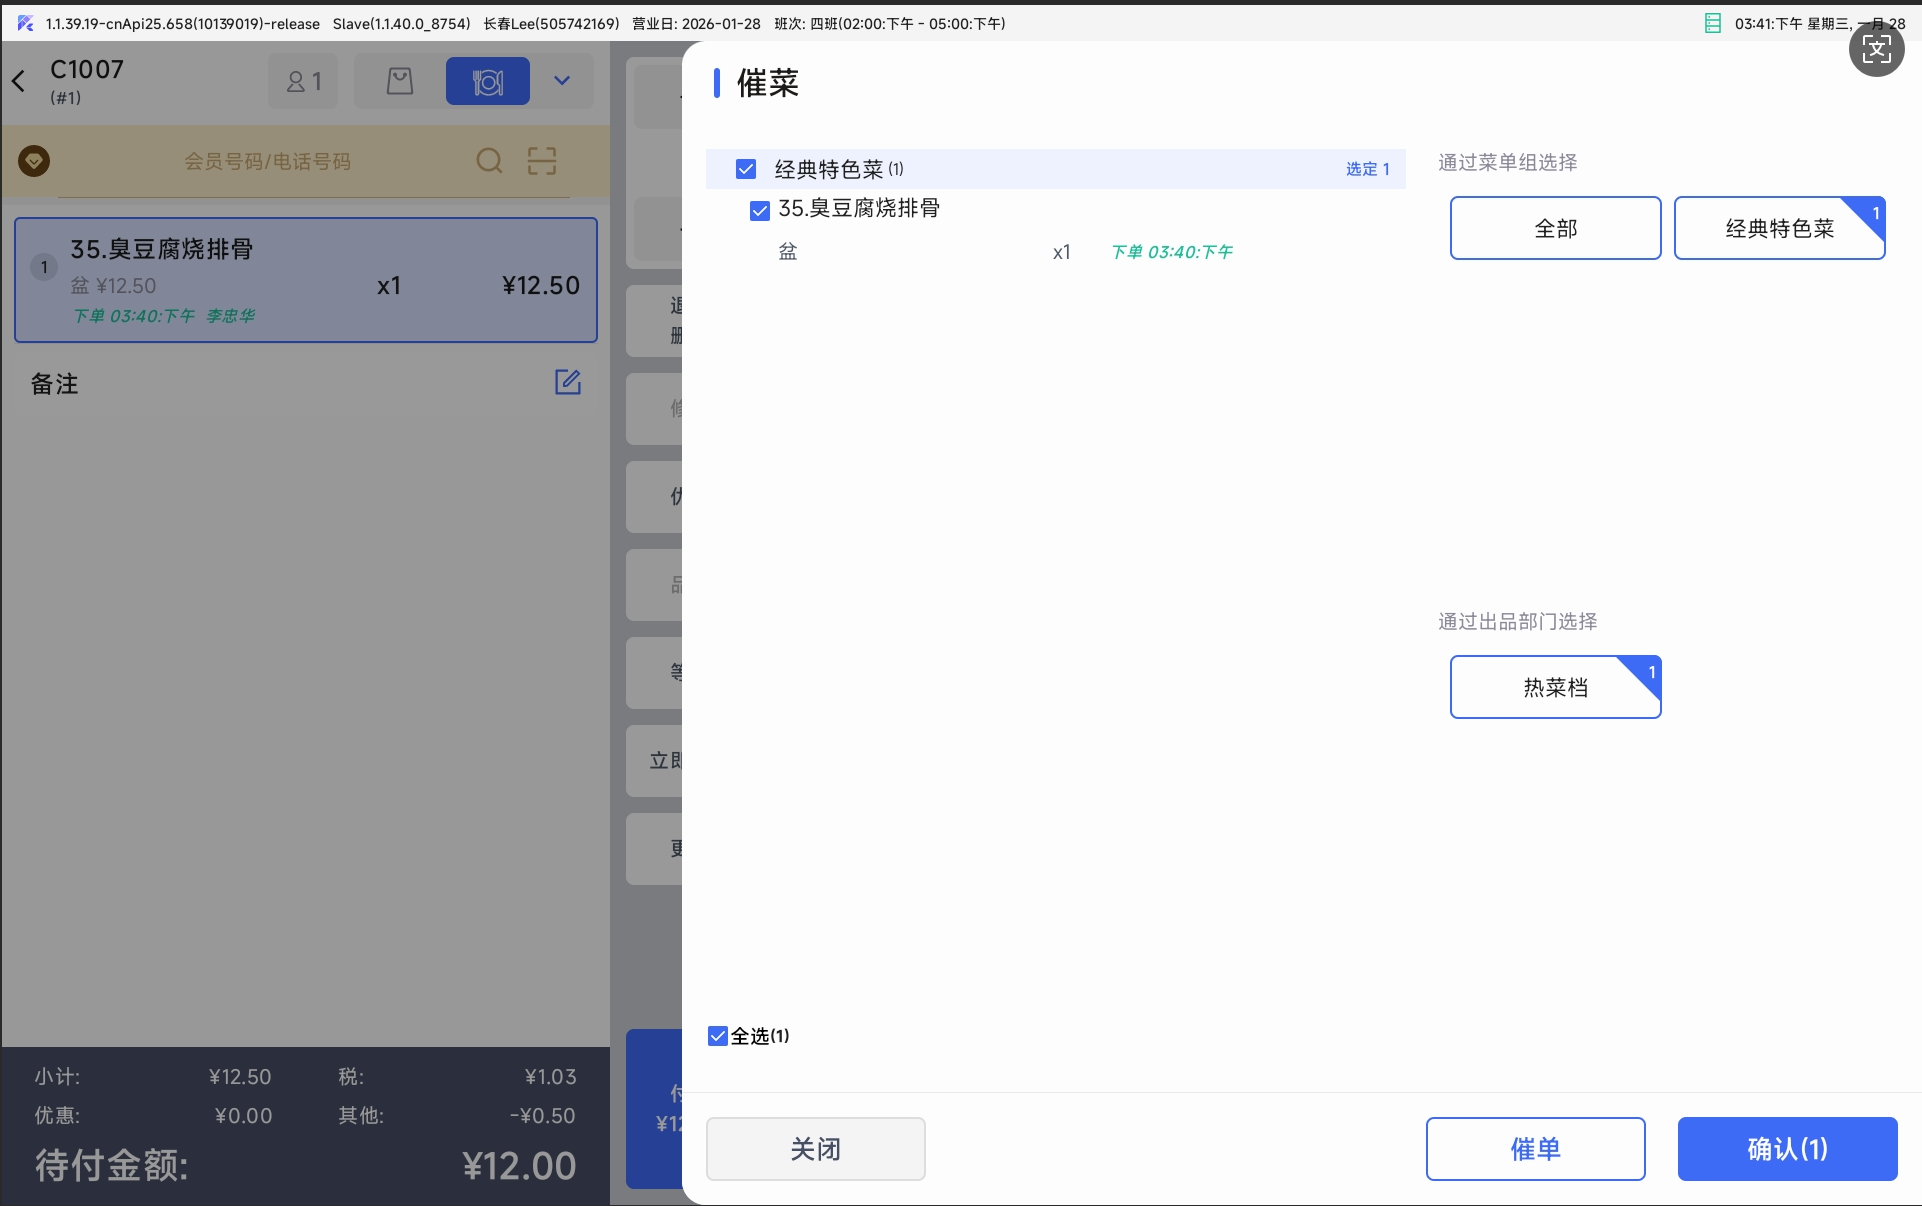
Task: Click the member number input field
Action: click(x=267, y=161)
